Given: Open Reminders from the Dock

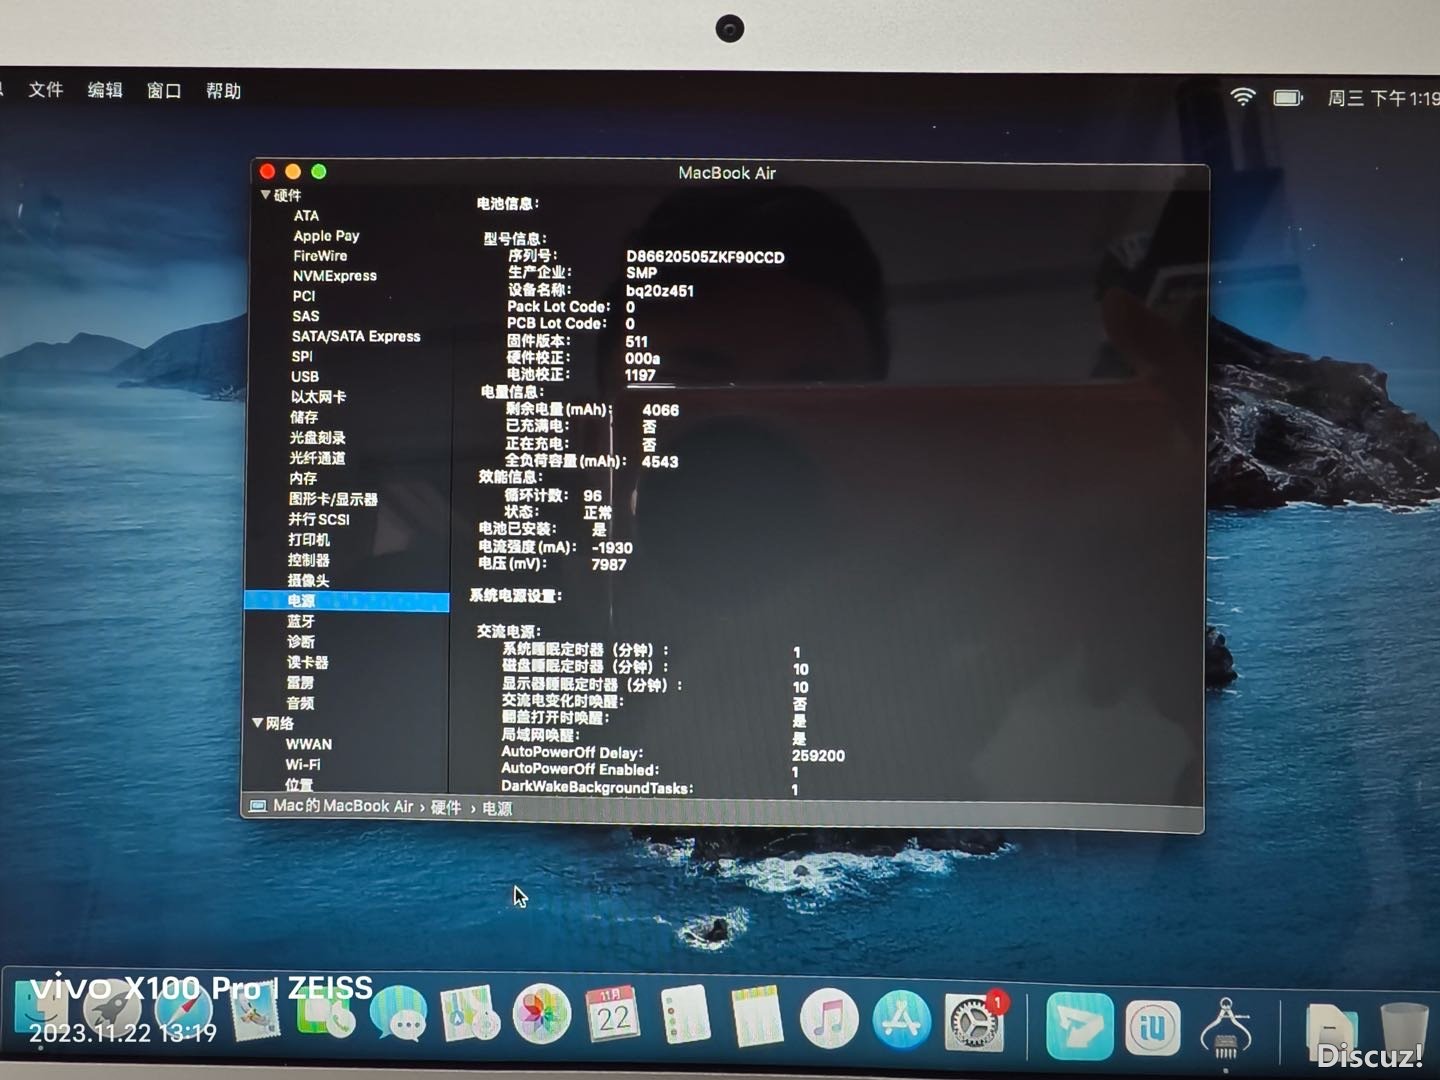Looking at the screenshot, I should coord(685,1017).
